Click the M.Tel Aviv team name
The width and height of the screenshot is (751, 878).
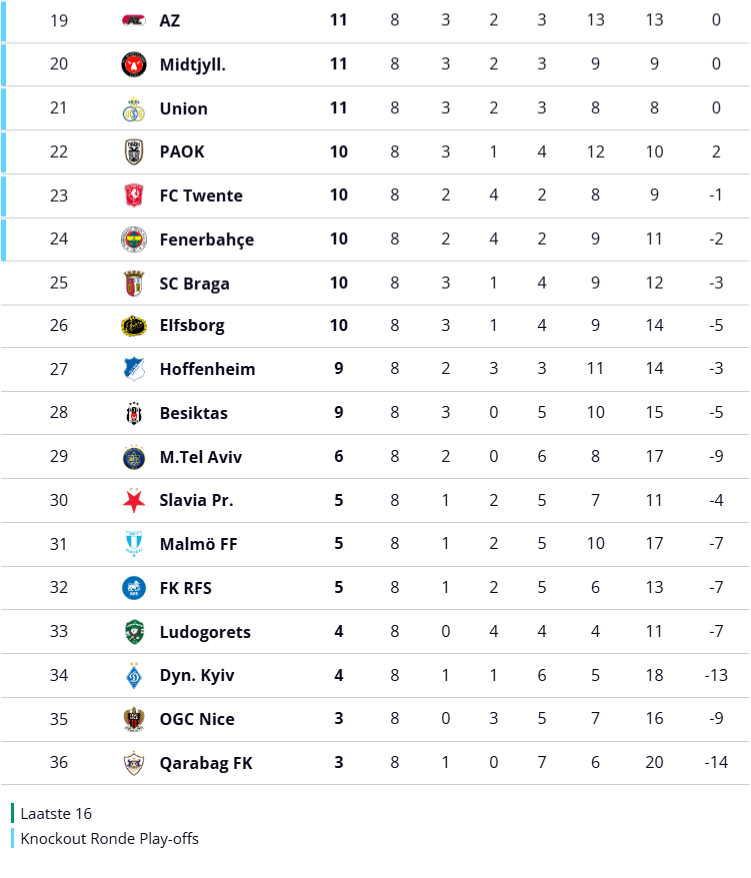pyautogui.click(x=200, y=457)
